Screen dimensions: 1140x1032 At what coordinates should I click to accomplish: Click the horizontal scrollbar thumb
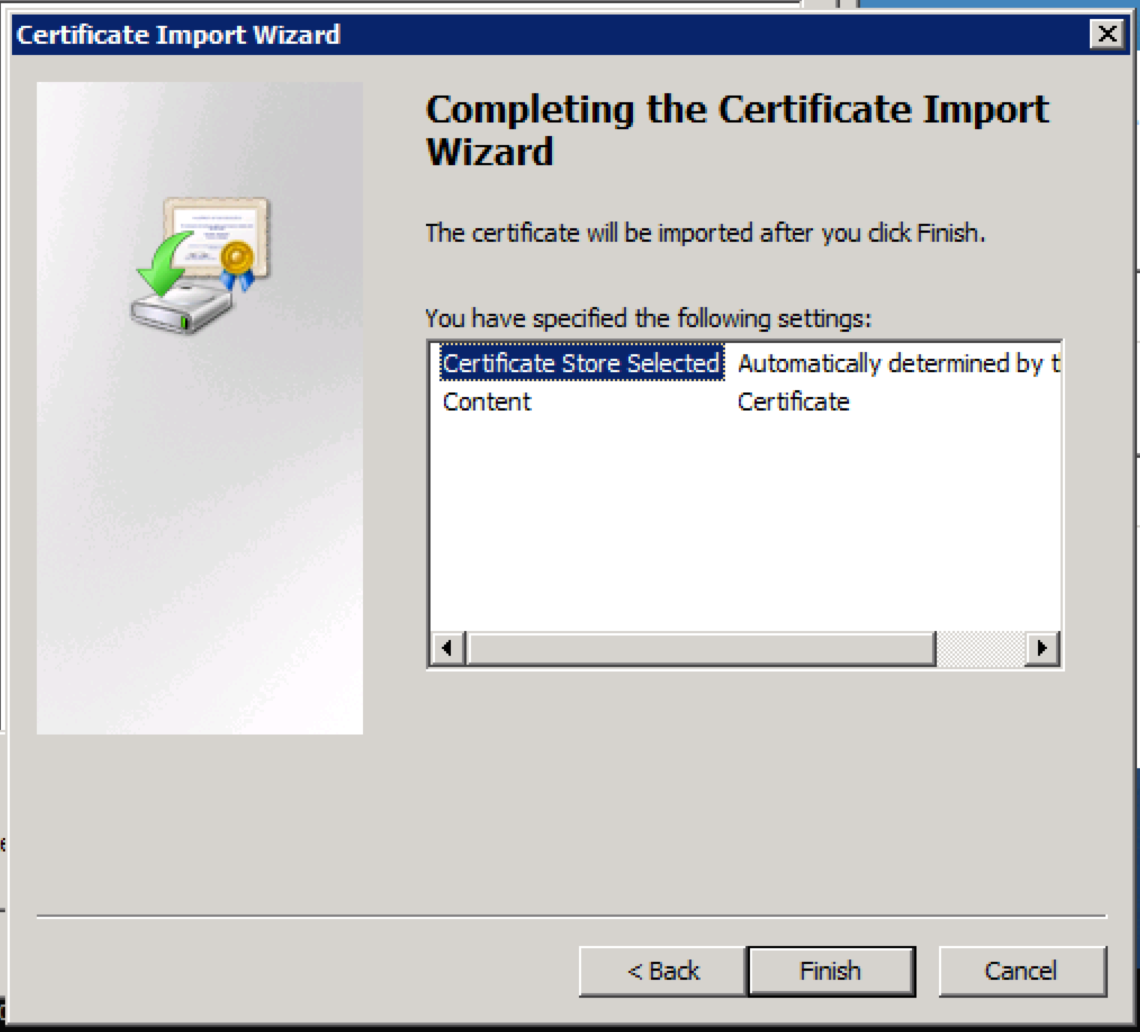click(x=700, y=648)
